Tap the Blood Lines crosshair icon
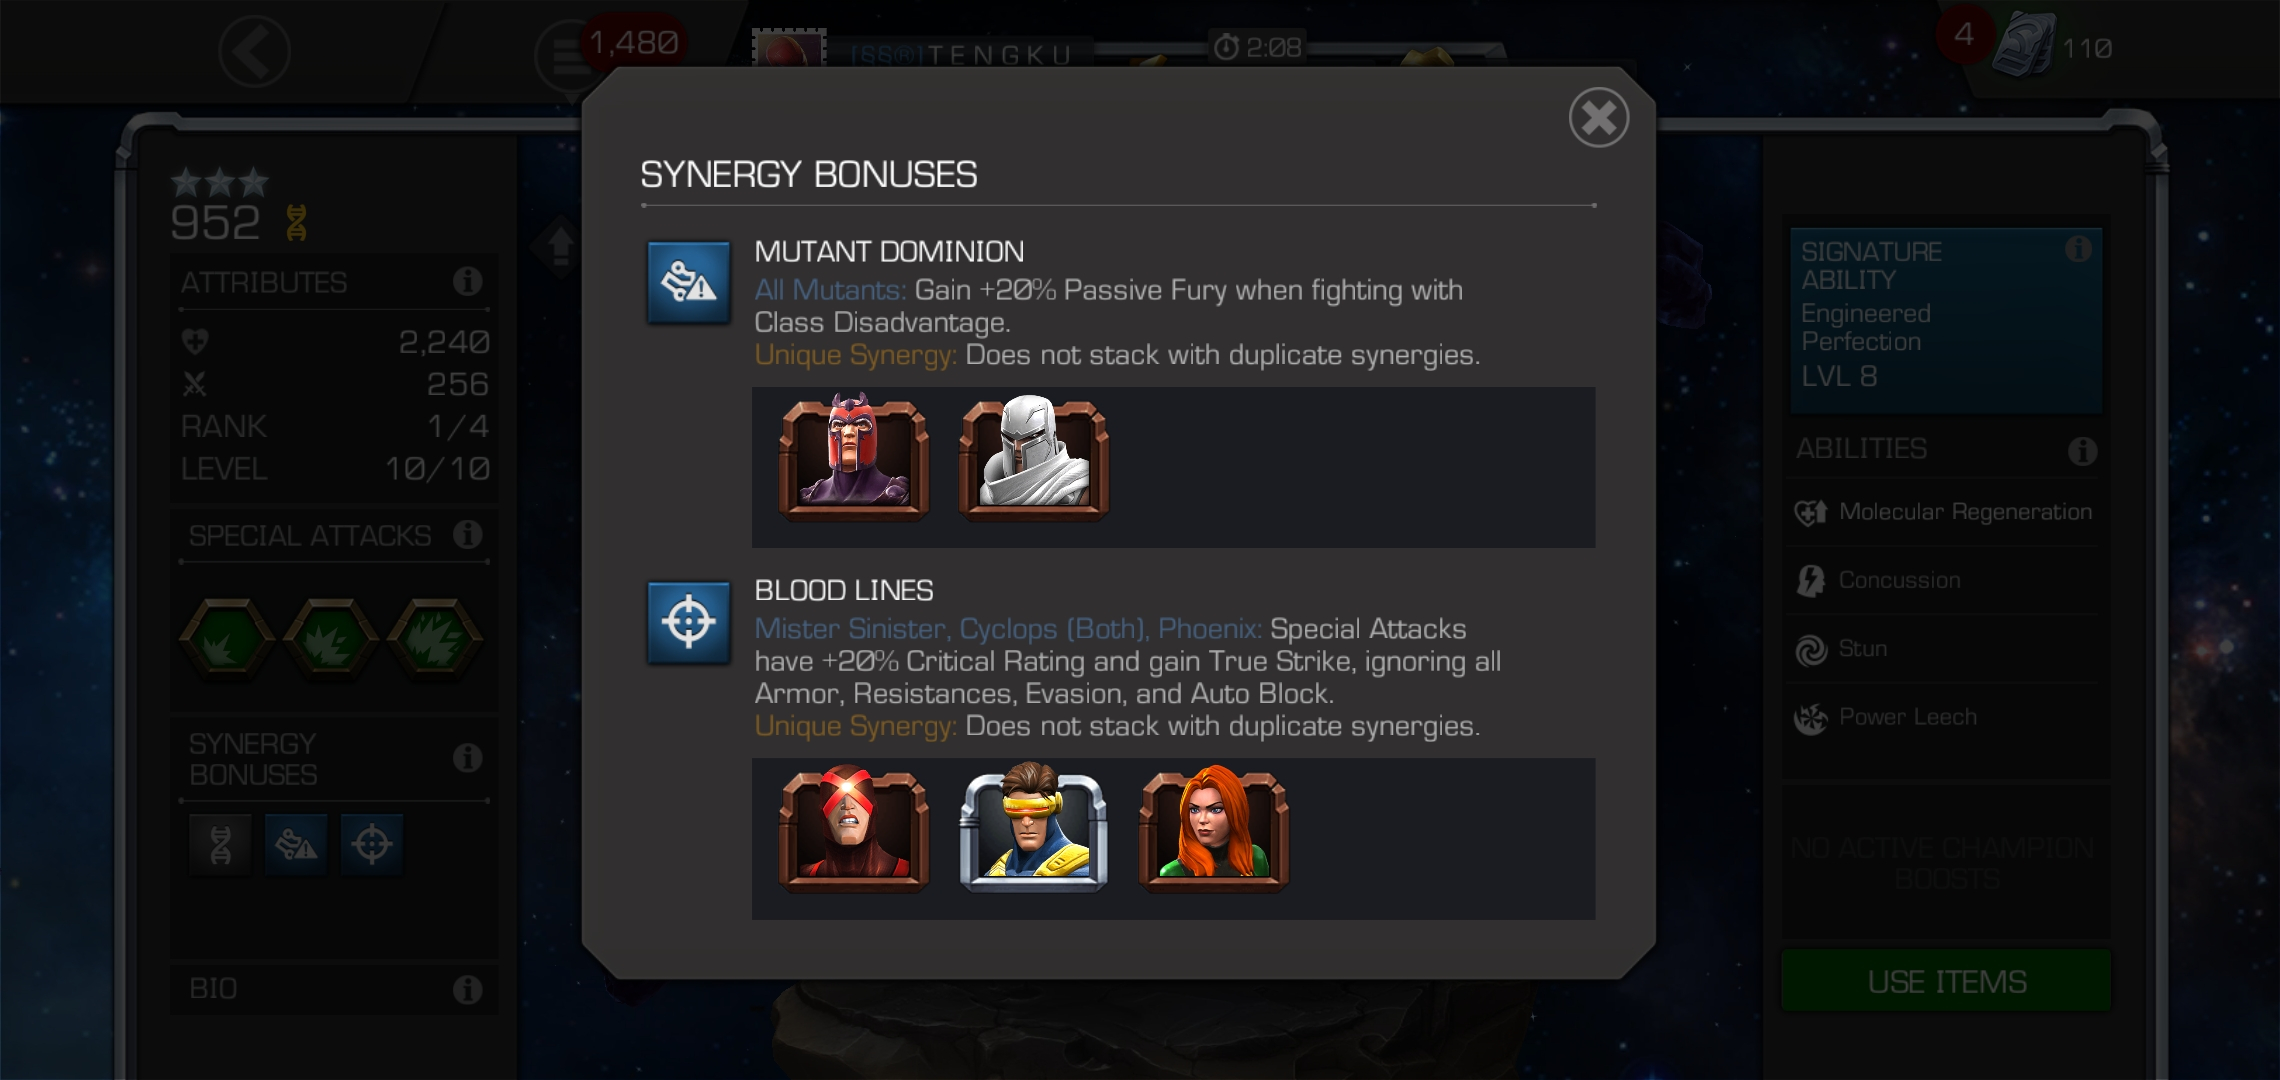Viewport: 2280px width, 1080px height. click(689, 622)
